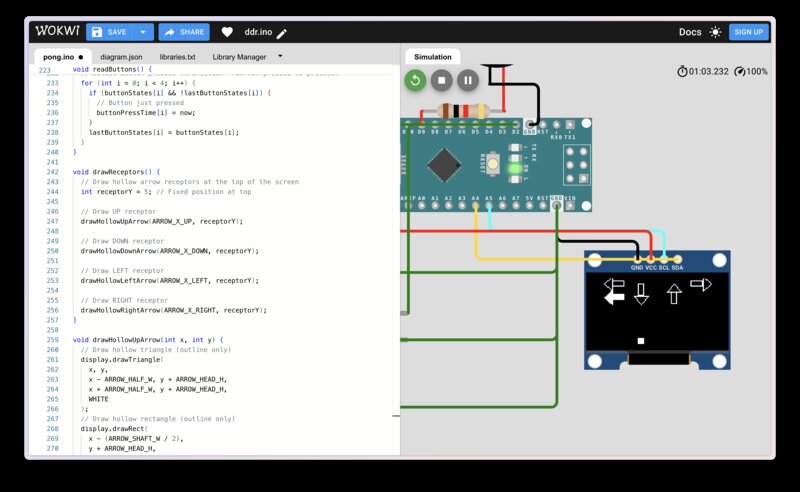Expand the Save dropdown arrow
The image size is (800, 492).
coord(142,32)
